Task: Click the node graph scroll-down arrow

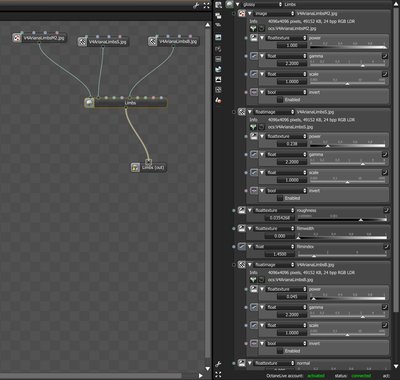Action: pyautogui.click(x=208, y=369)
